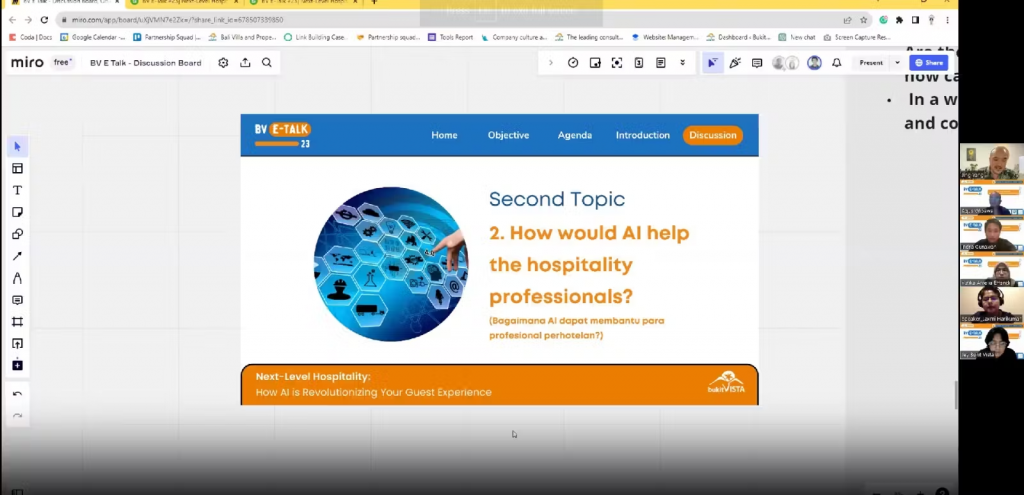1024x495 pixels.
Task: Select the Sticky note tool
Action: pos(18,212)
